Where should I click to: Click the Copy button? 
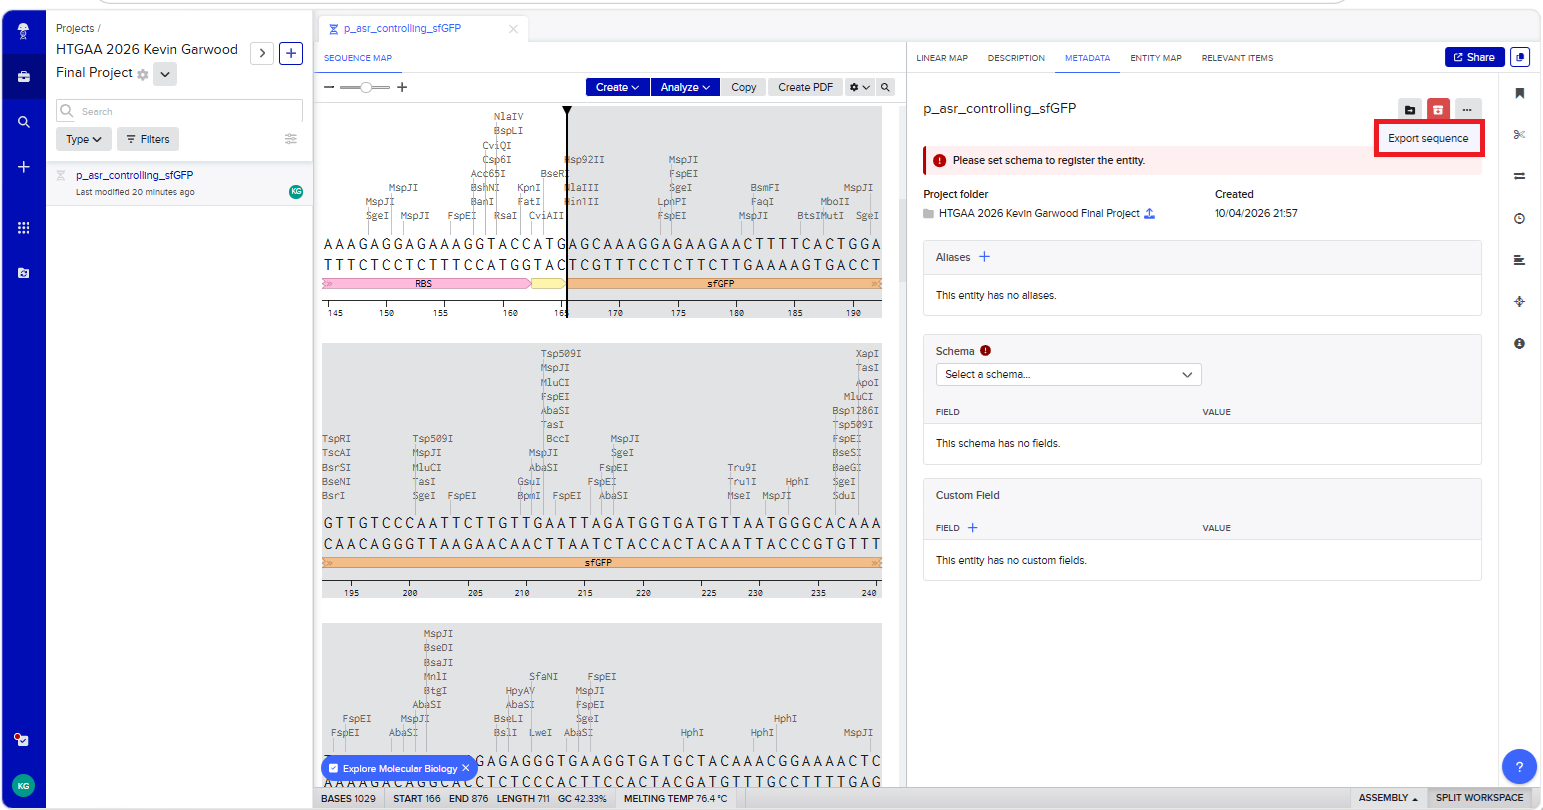click(x=743, y=87)
